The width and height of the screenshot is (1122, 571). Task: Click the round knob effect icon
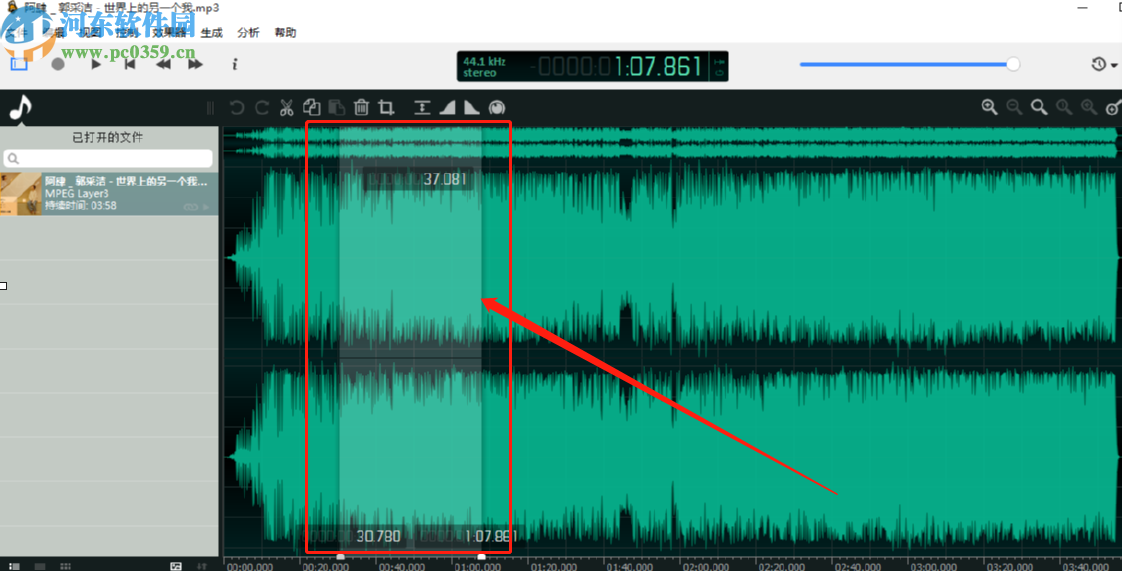pos(497,108)
